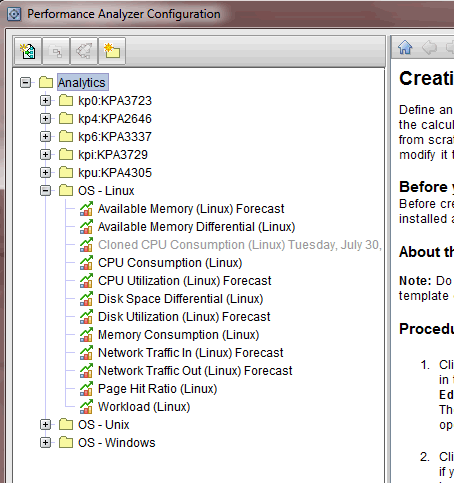Click Performance Analyzer Configuration window icon
Viewport: 454px width, 483px height.
[14, 14]
